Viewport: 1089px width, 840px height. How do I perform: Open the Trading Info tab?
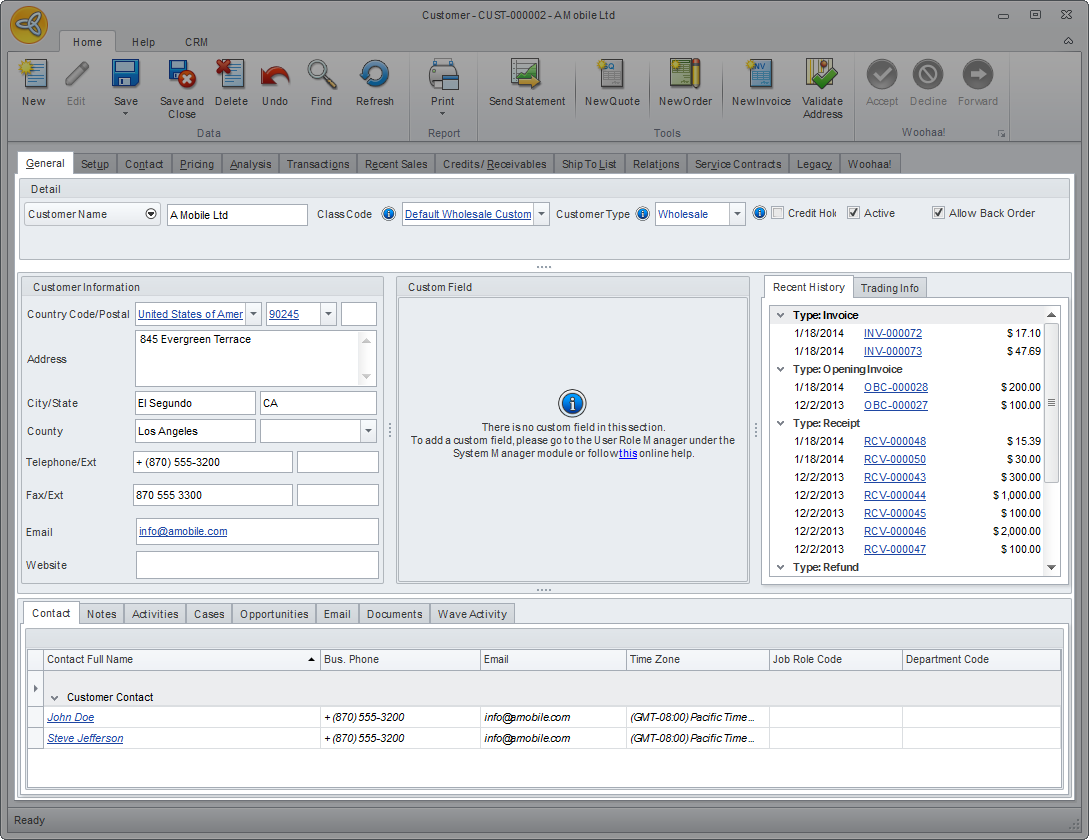click(889, 288)
